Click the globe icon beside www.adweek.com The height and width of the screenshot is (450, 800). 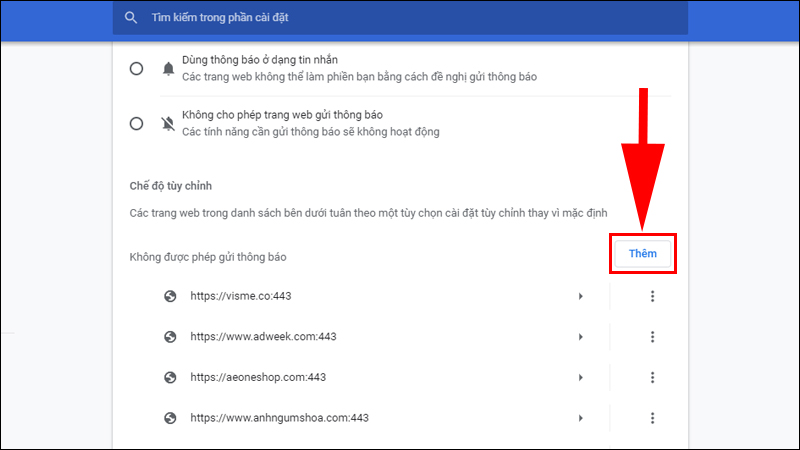171,337
